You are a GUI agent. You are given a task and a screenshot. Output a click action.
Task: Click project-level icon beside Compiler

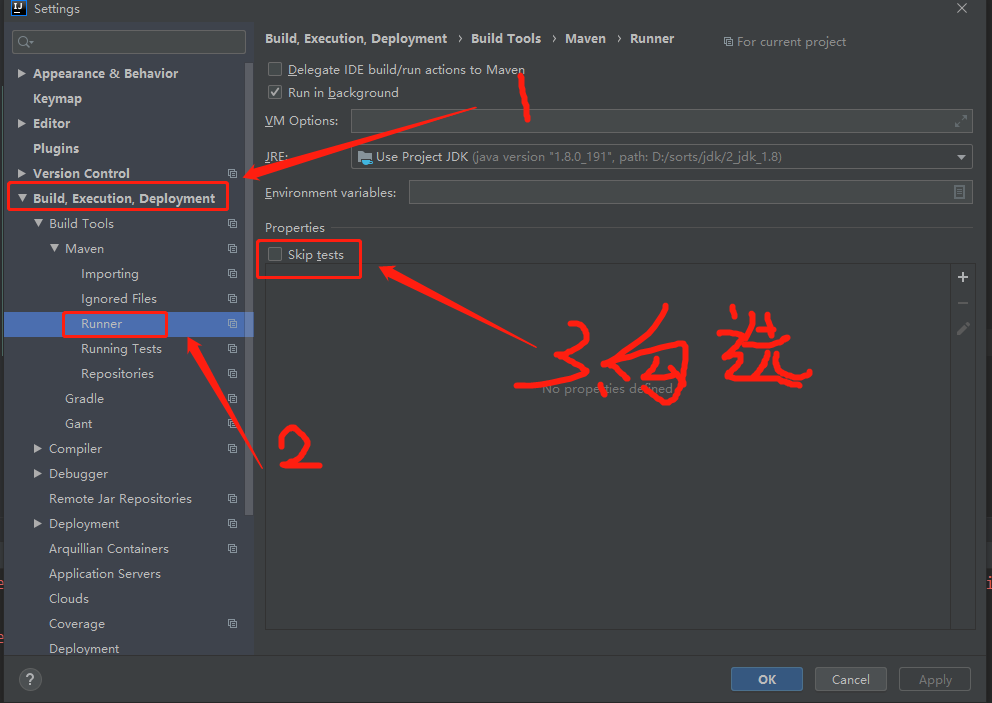coord(232,449)
